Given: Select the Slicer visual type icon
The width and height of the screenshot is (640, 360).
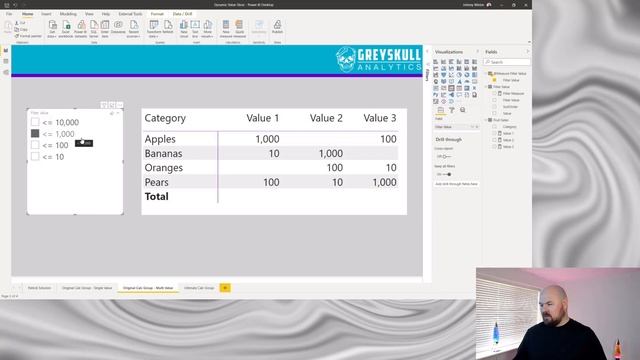Looking at the screenshot, I should coord(451,88).
